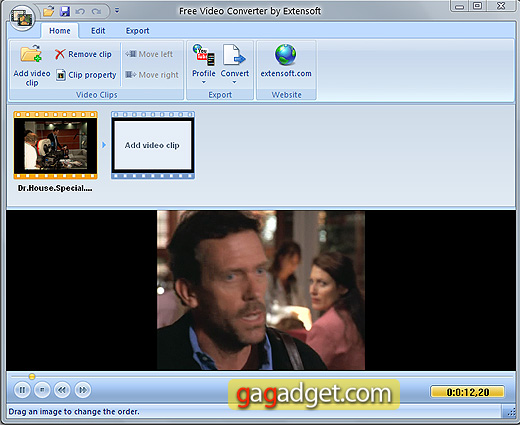Stop the video playback
The image size is (520, 425).
click(x=42, y=390)
